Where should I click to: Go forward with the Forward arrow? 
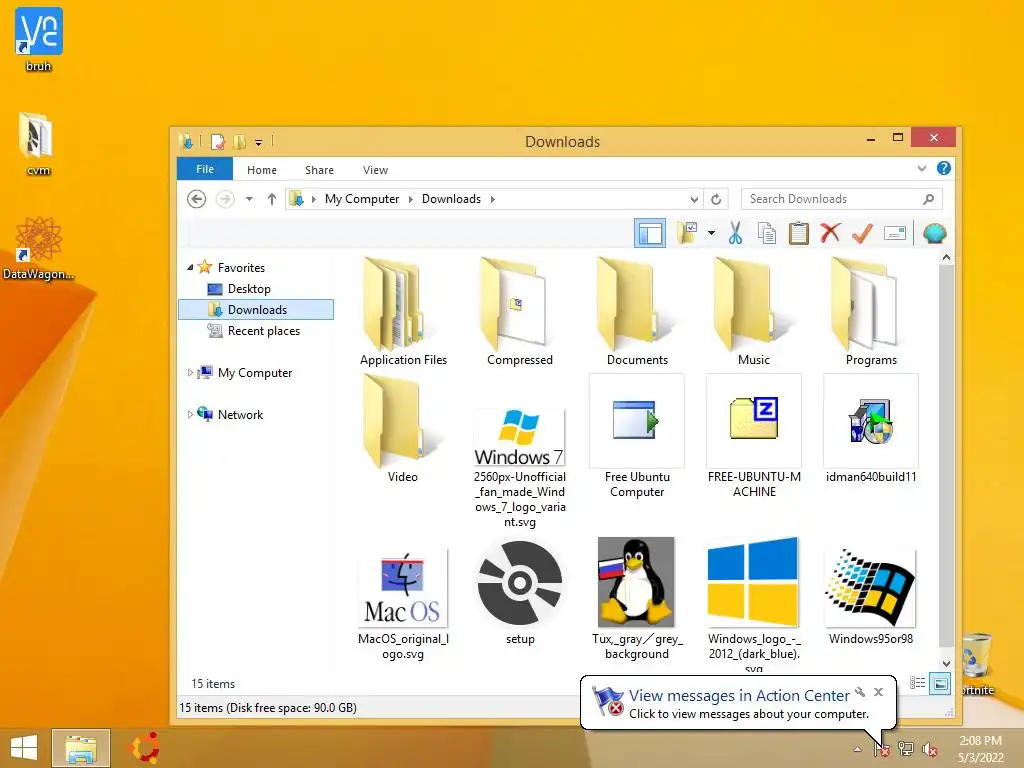[225, 199]
